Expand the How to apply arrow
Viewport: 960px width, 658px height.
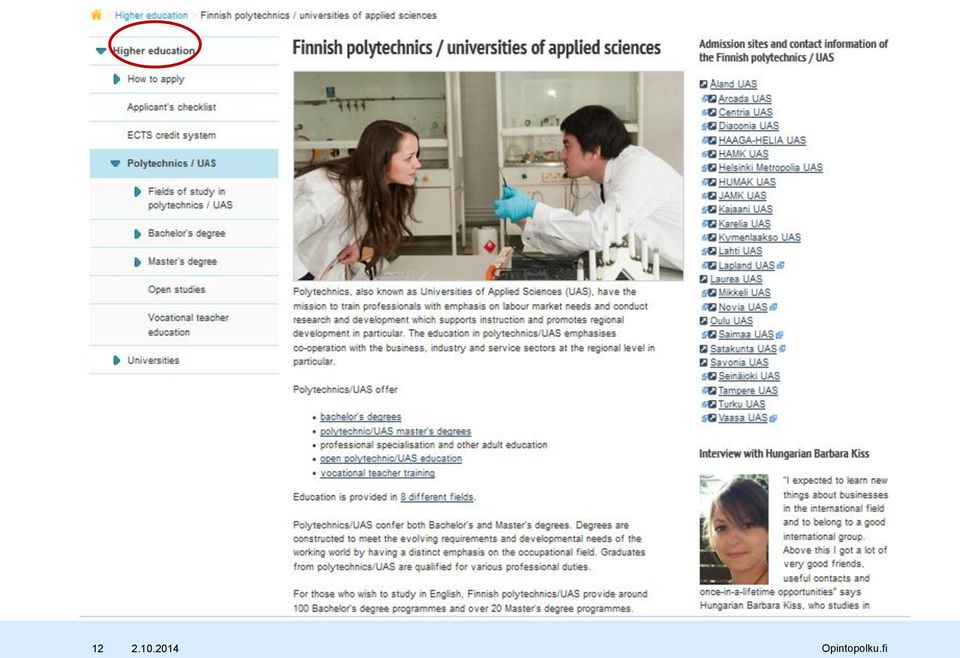click(x=116, y=79)
